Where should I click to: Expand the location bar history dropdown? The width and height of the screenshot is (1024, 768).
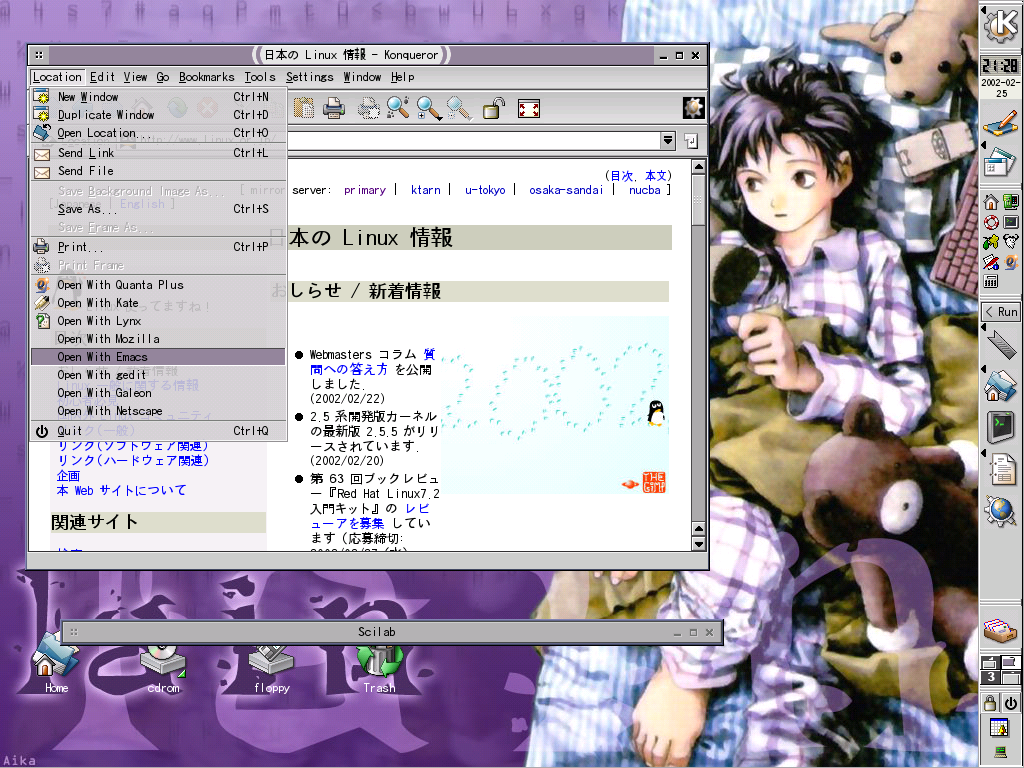(x=667, y=140)
